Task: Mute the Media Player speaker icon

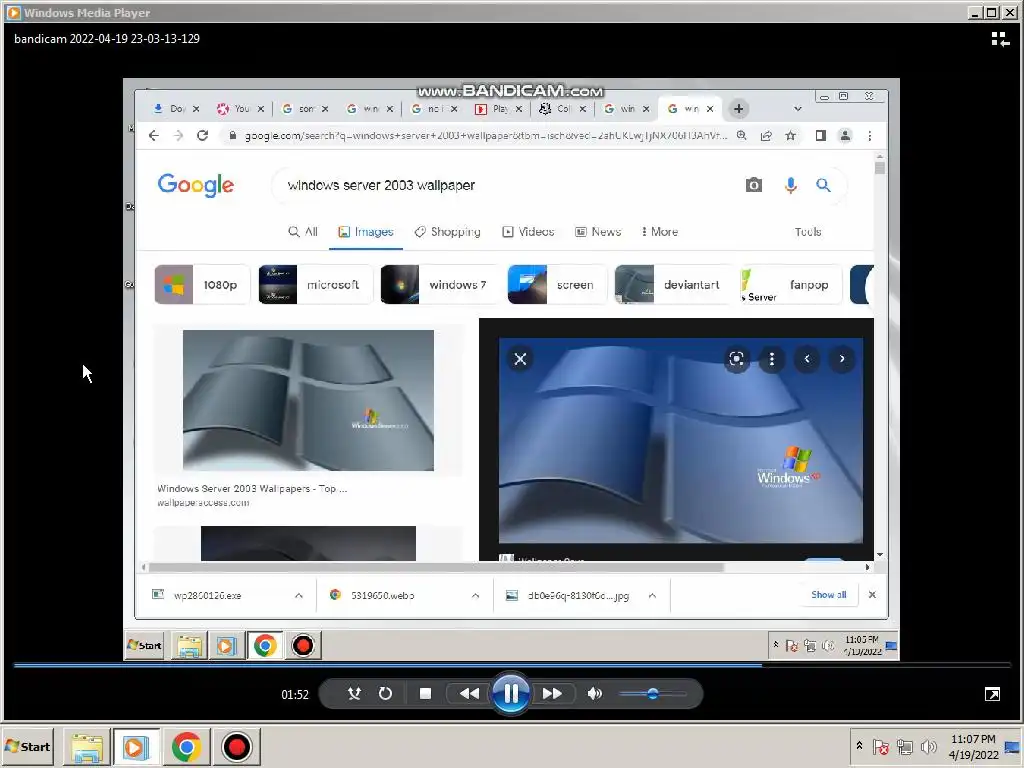Action: [594, 694]
